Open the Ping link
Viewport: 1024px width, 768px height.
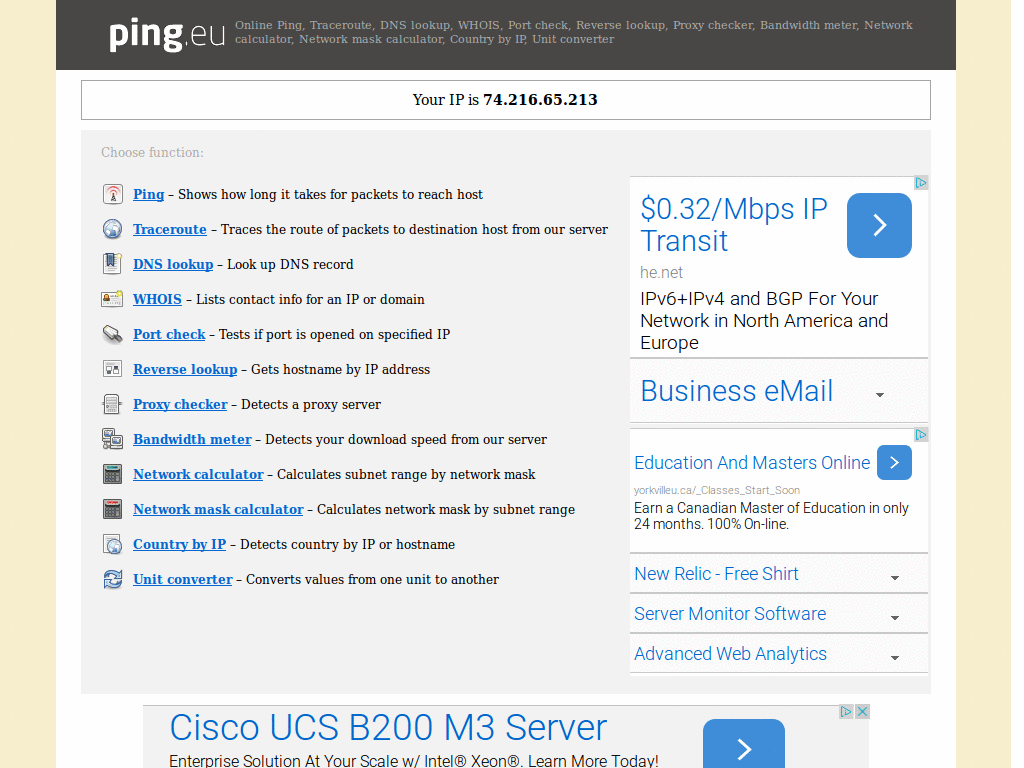148,195
